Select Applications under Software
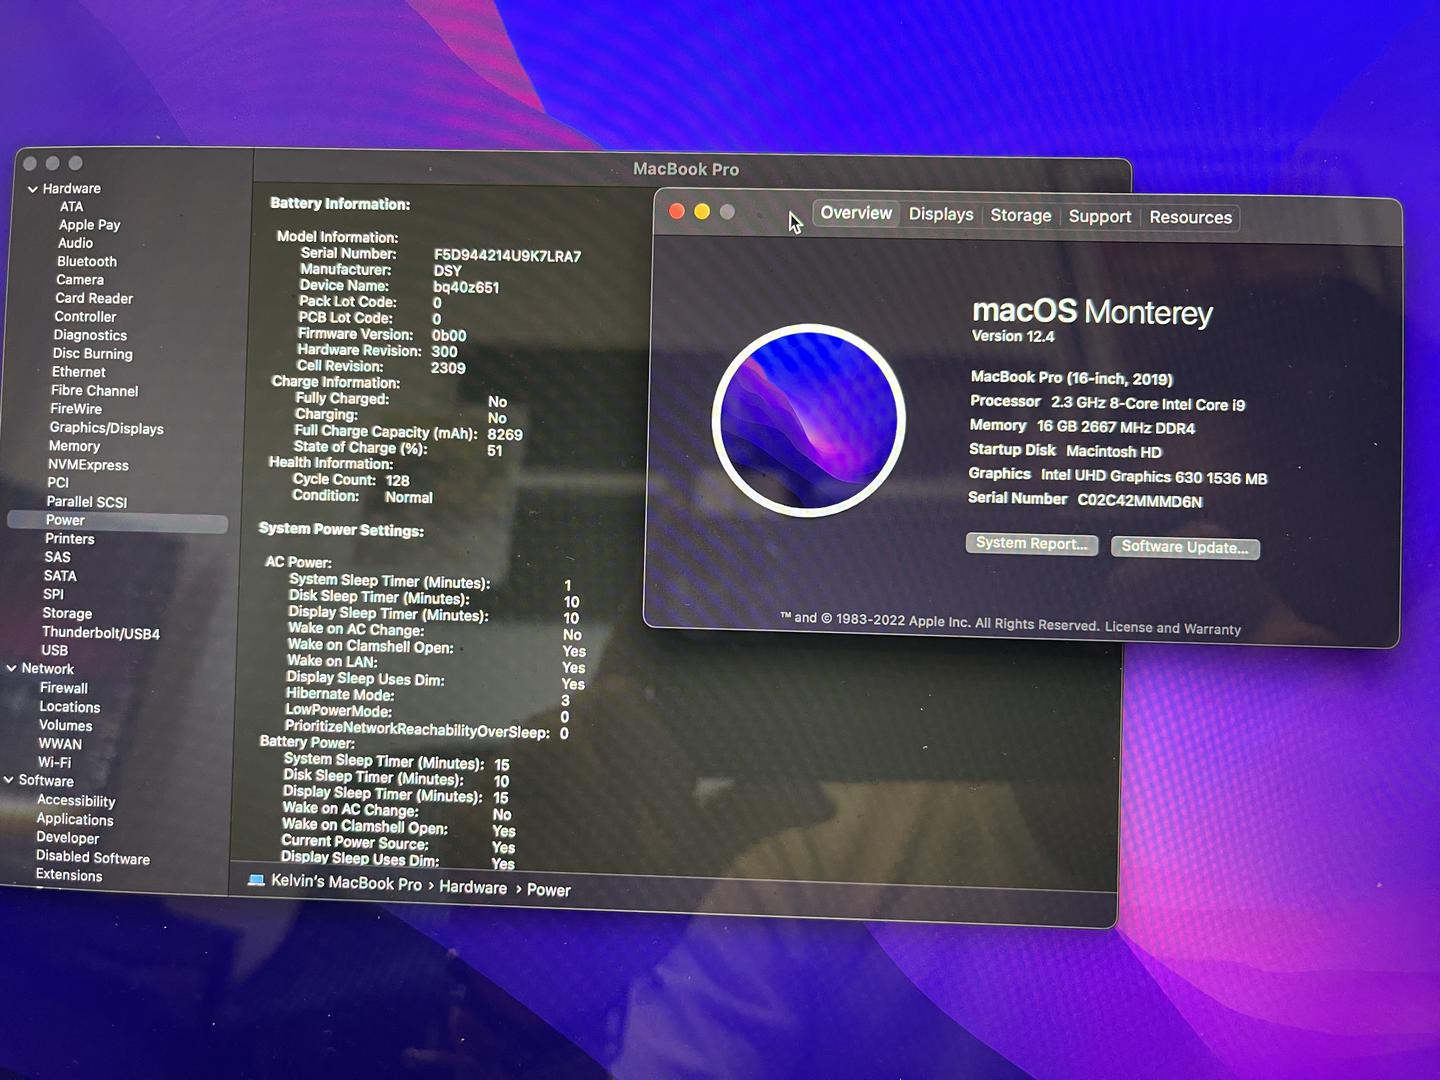The image size is (1440, 1080). [75, 819]
